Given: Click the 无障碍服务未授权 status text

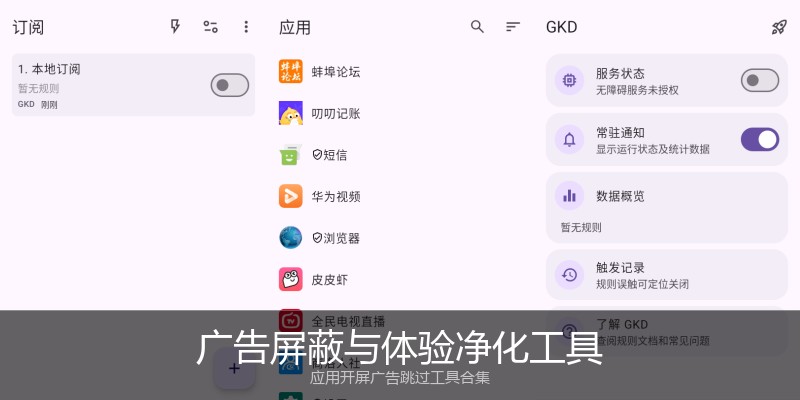Looking at the screenshot, I should pos(637,90).
